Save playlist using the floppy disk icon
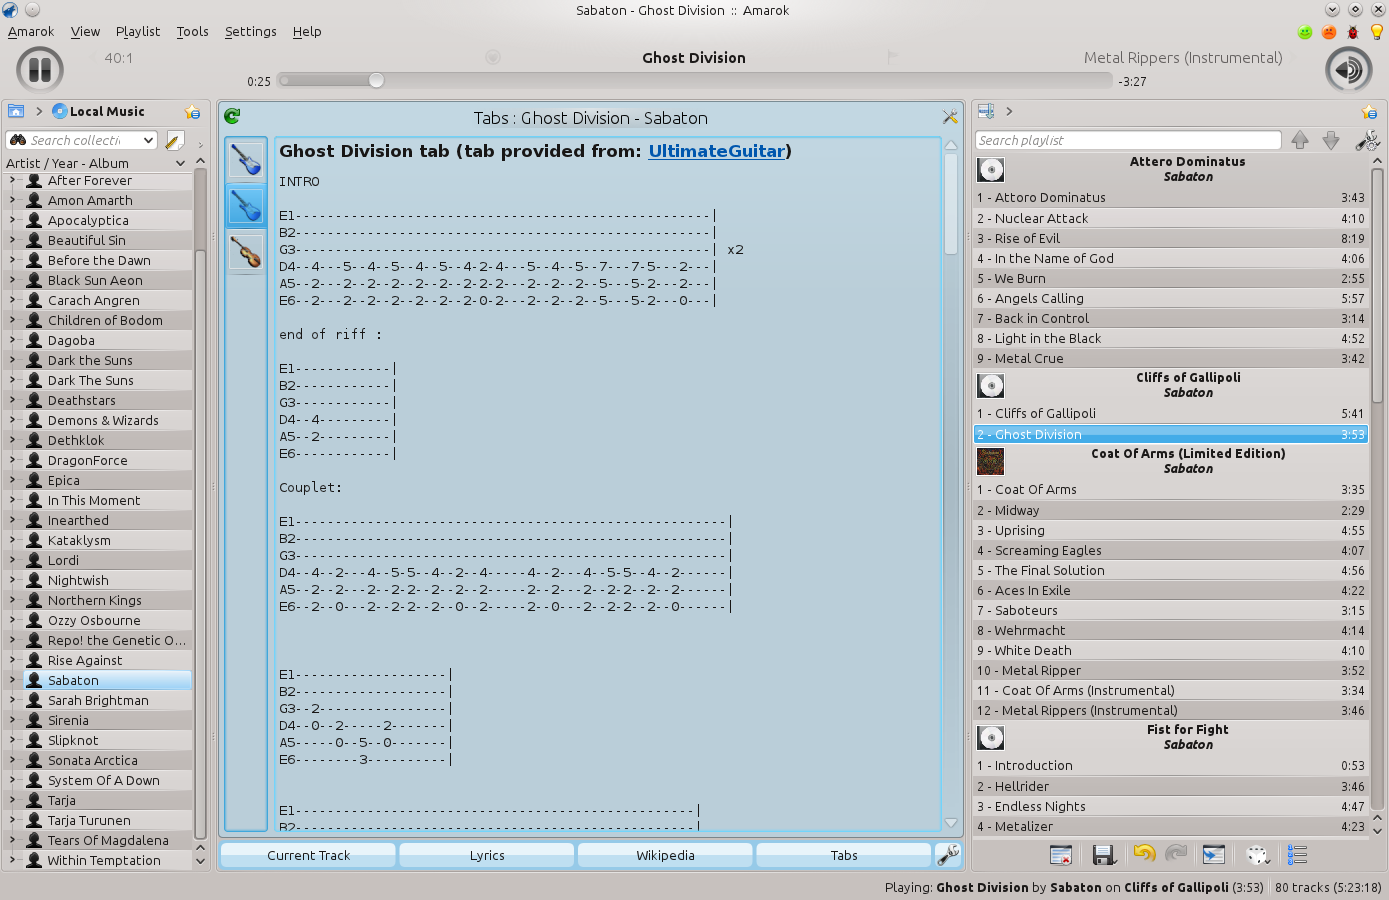1389x900 pixels. 1103,855
